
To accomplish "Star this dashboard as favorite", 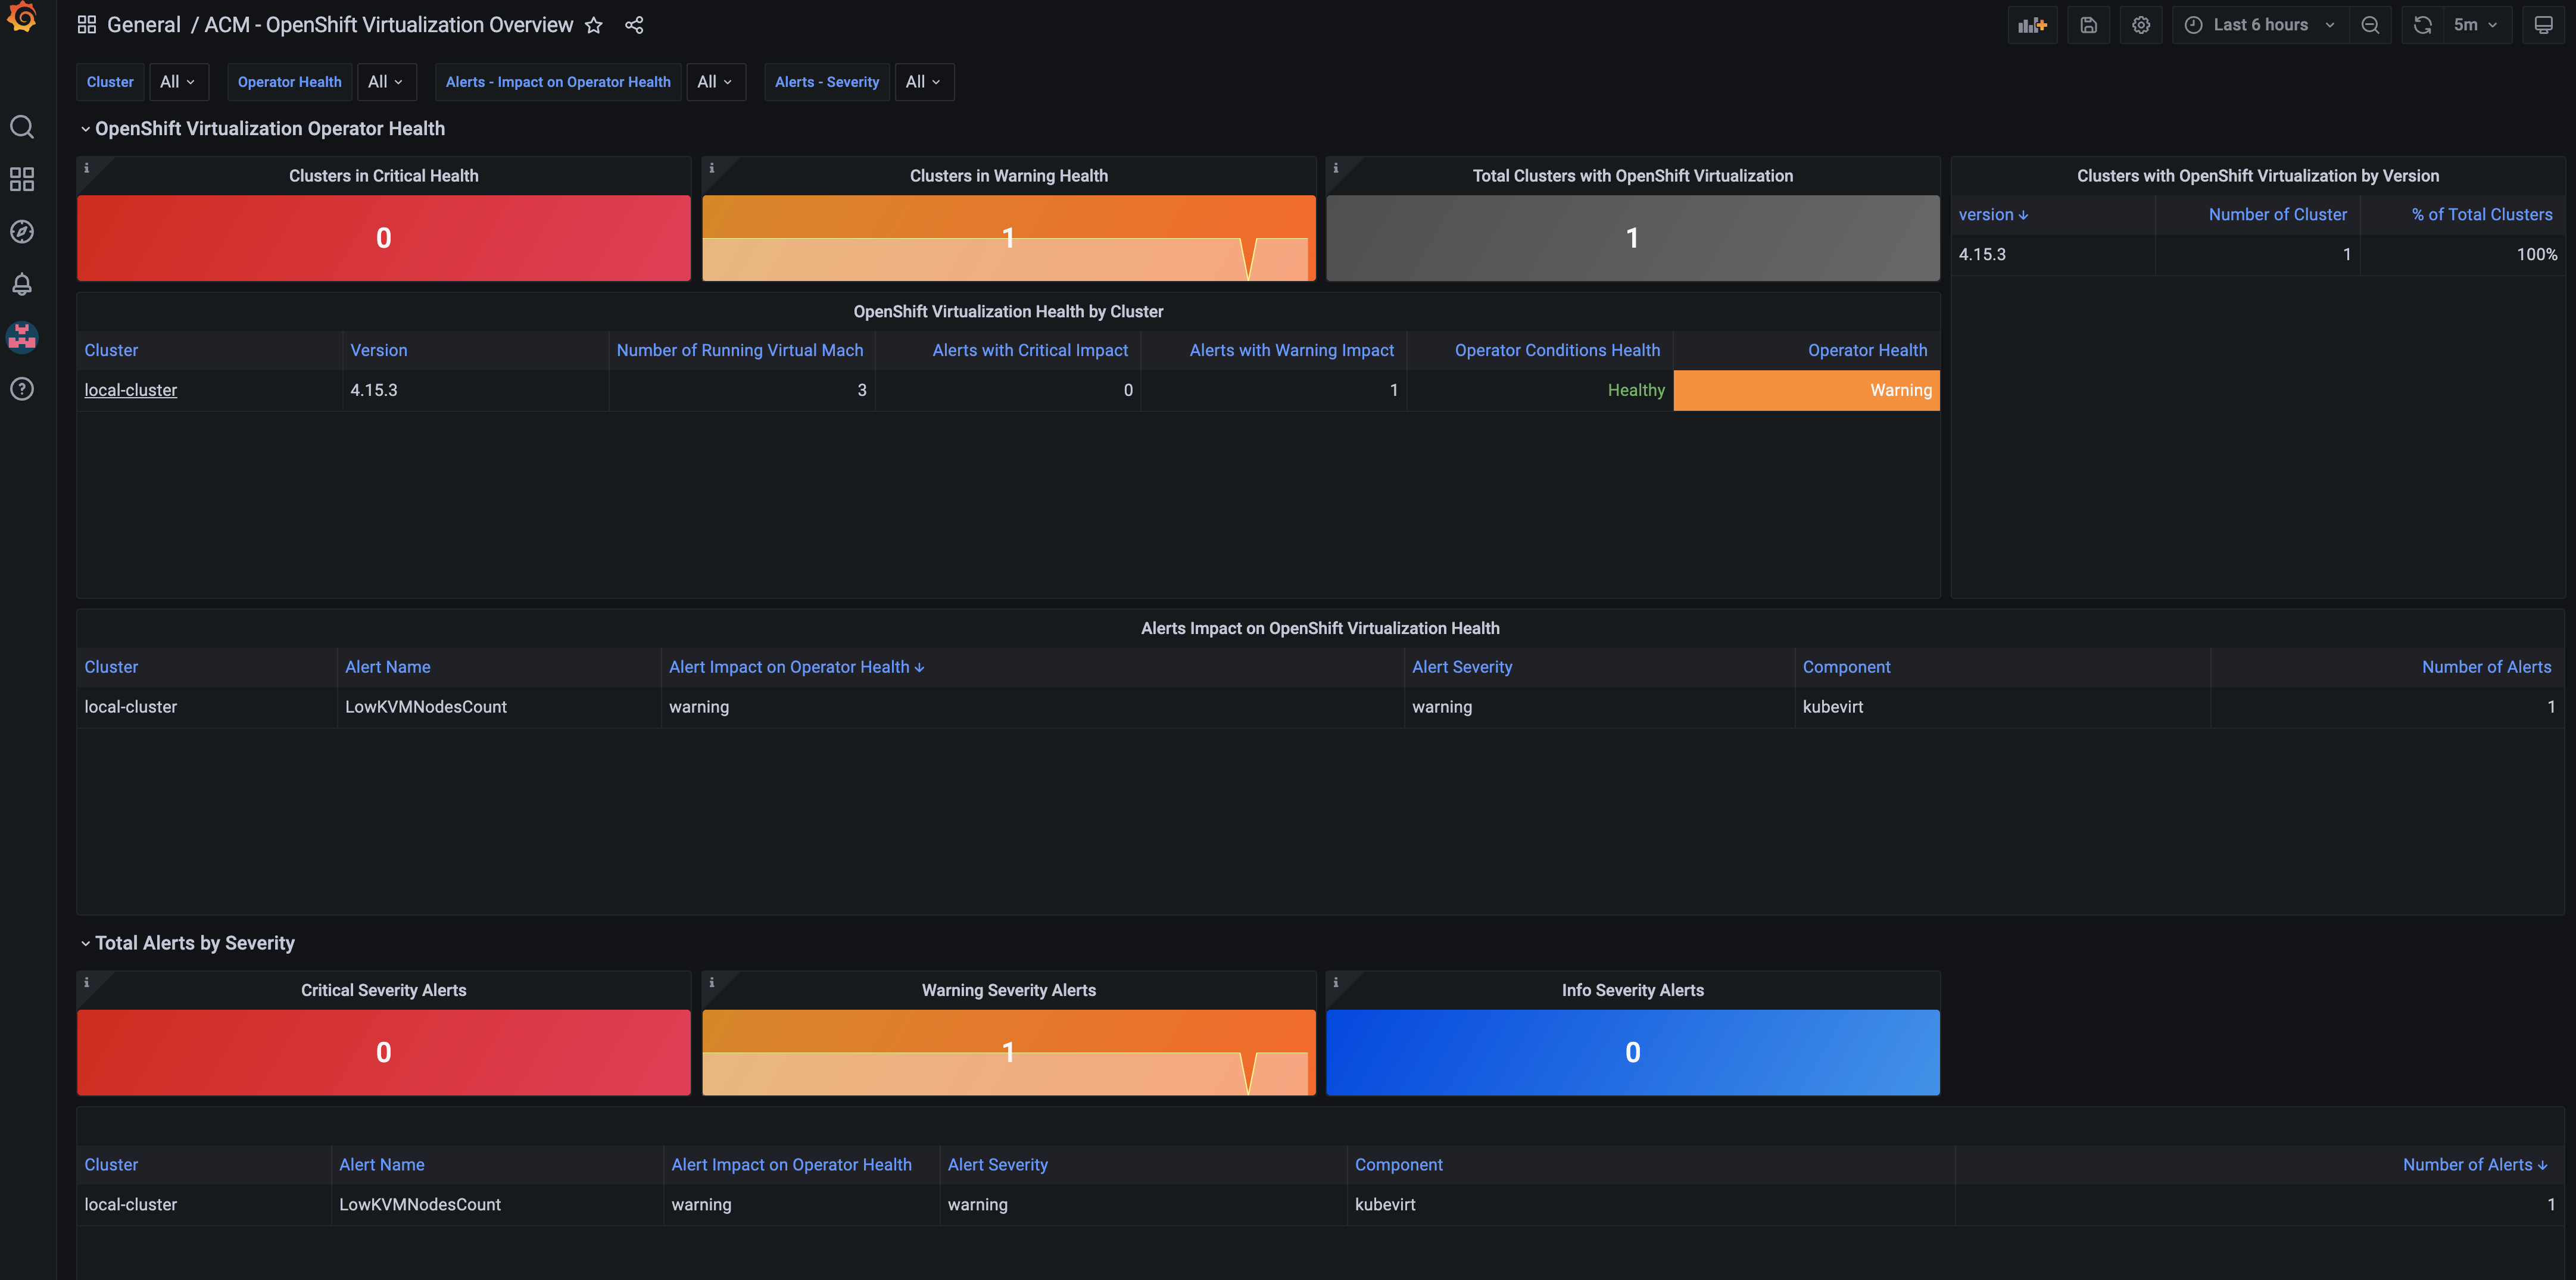I will (x=594, y=25).
